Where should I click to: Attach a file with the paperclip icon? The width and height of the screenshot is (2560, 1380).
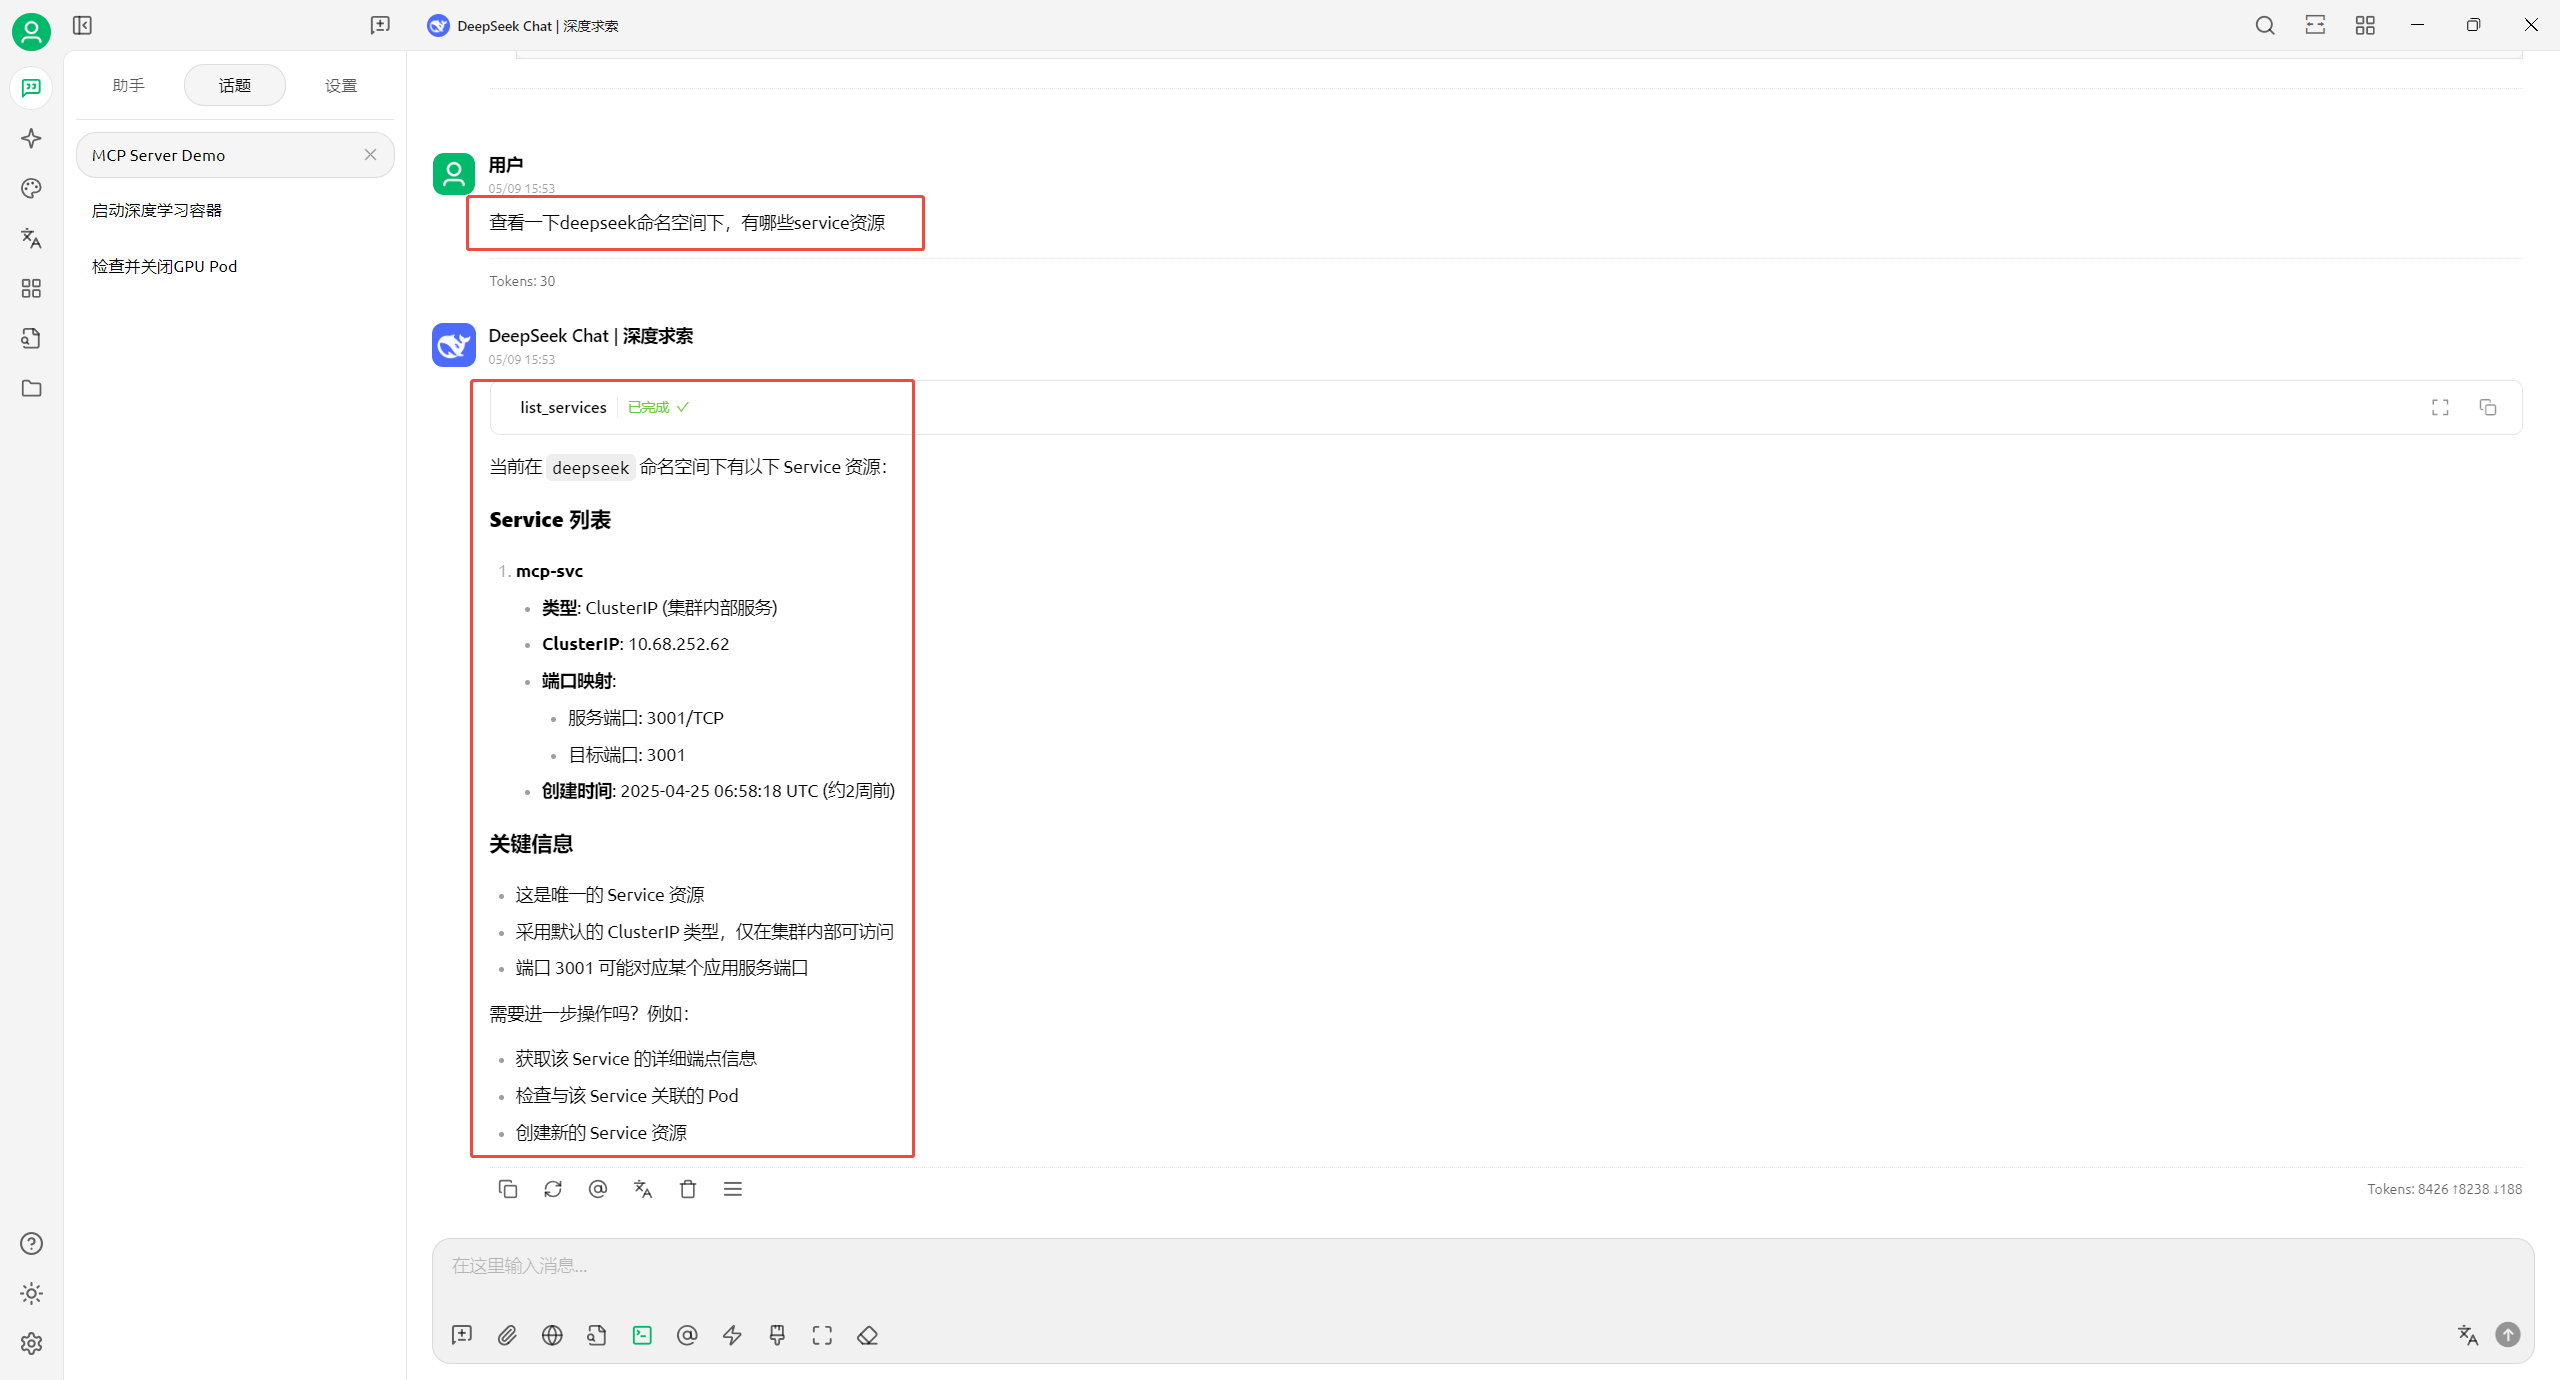(507, 1335)
